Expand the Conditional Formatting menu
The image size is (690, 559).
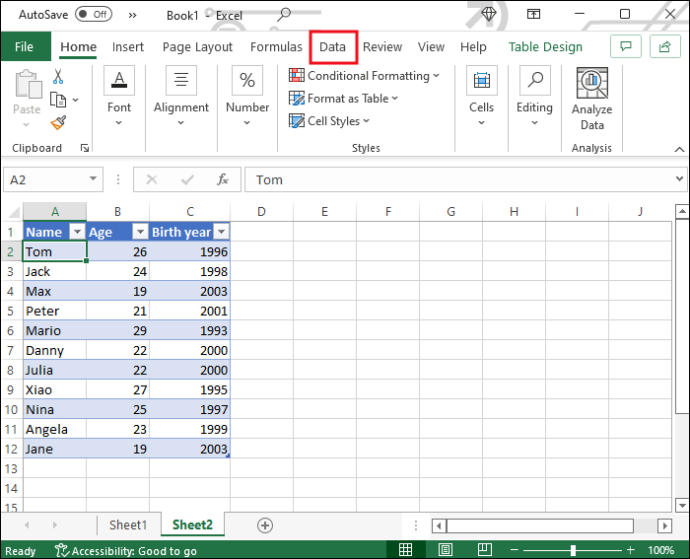(364, 76)
